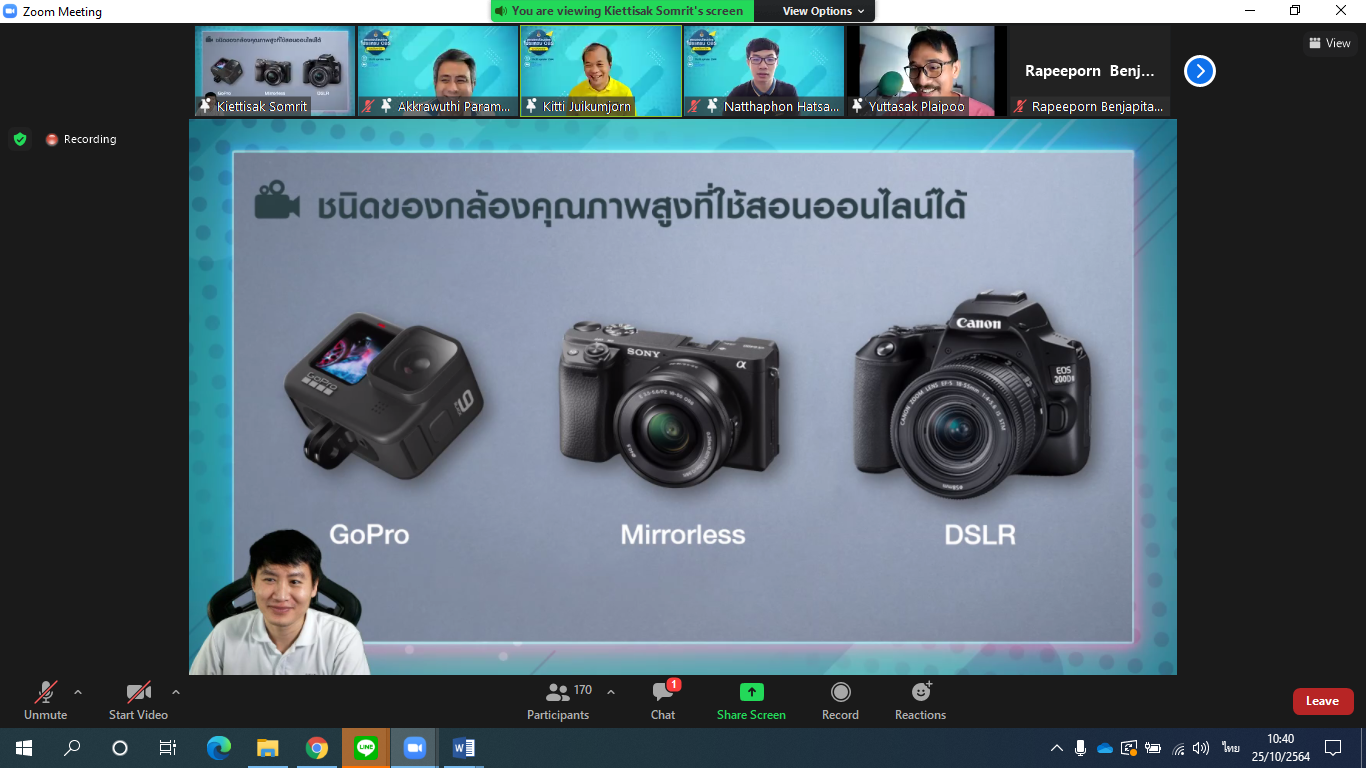Open Microsoft Edge from taskbar

point(218,747)
